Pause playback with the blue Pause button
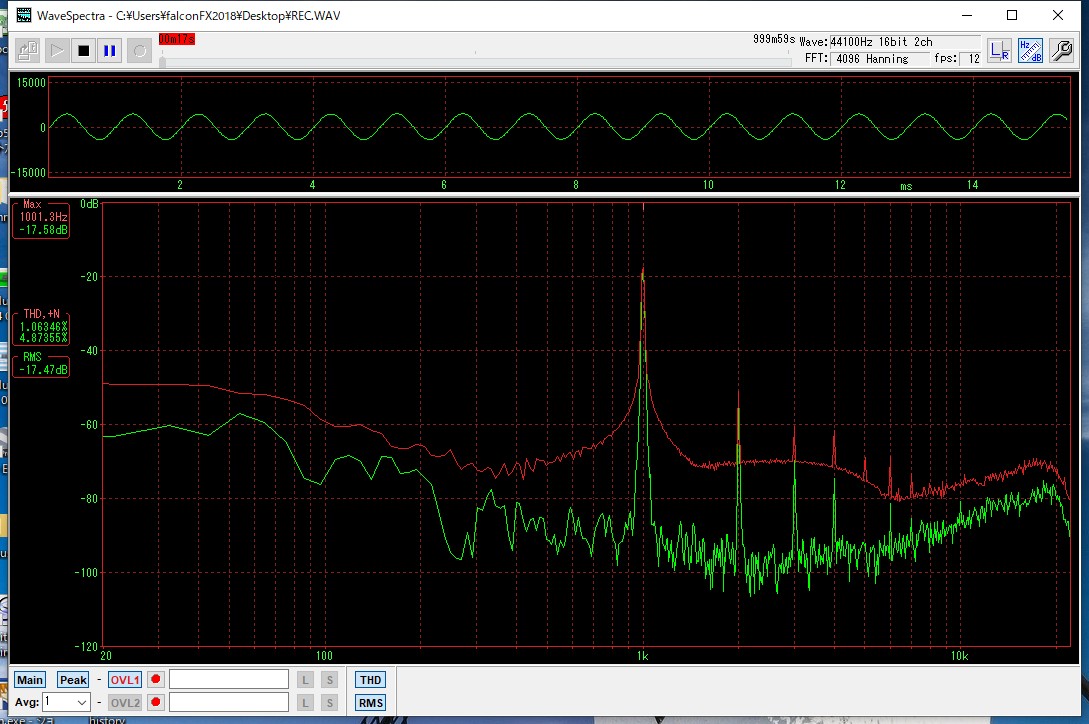The height and width of the screenshot is (724, 1089). (x=110, y=50)
